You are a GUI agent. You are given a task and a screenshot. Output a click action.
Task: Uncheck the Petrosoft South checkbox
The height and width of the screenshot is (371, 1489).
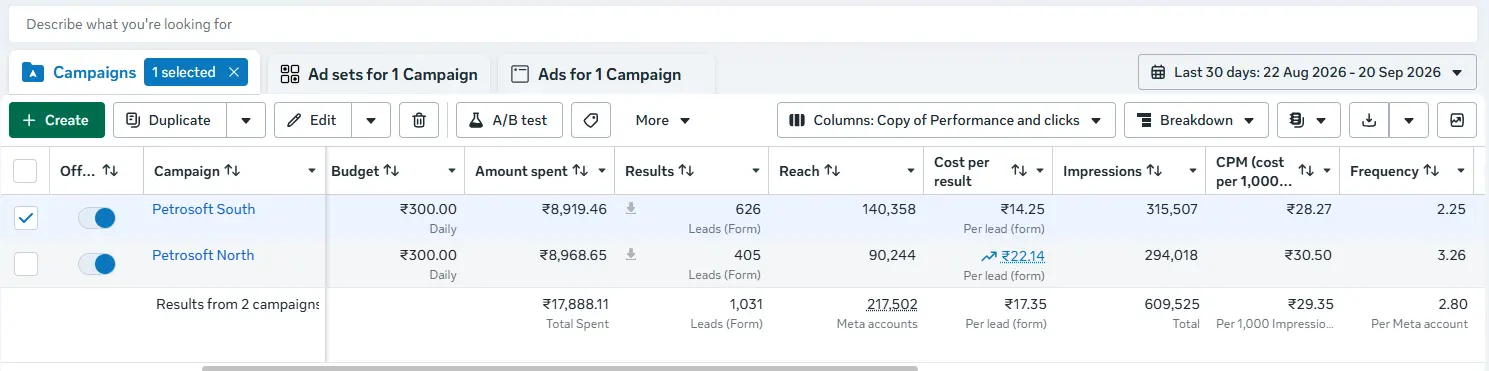[x=25, y=218]
